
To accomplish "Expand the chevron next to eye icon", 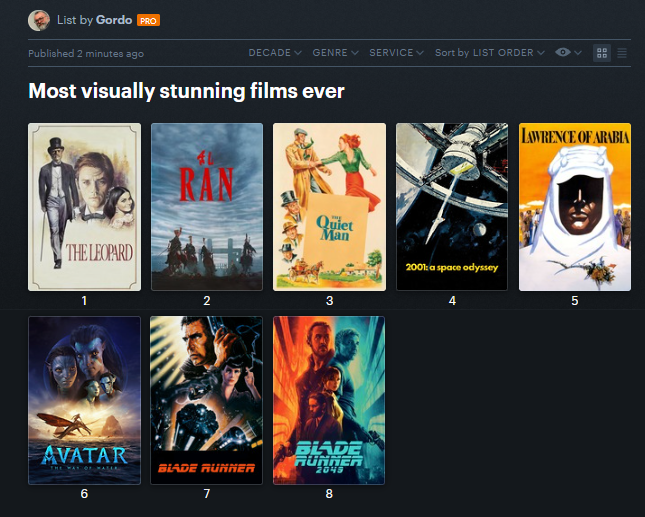I will tap(578, 53).
